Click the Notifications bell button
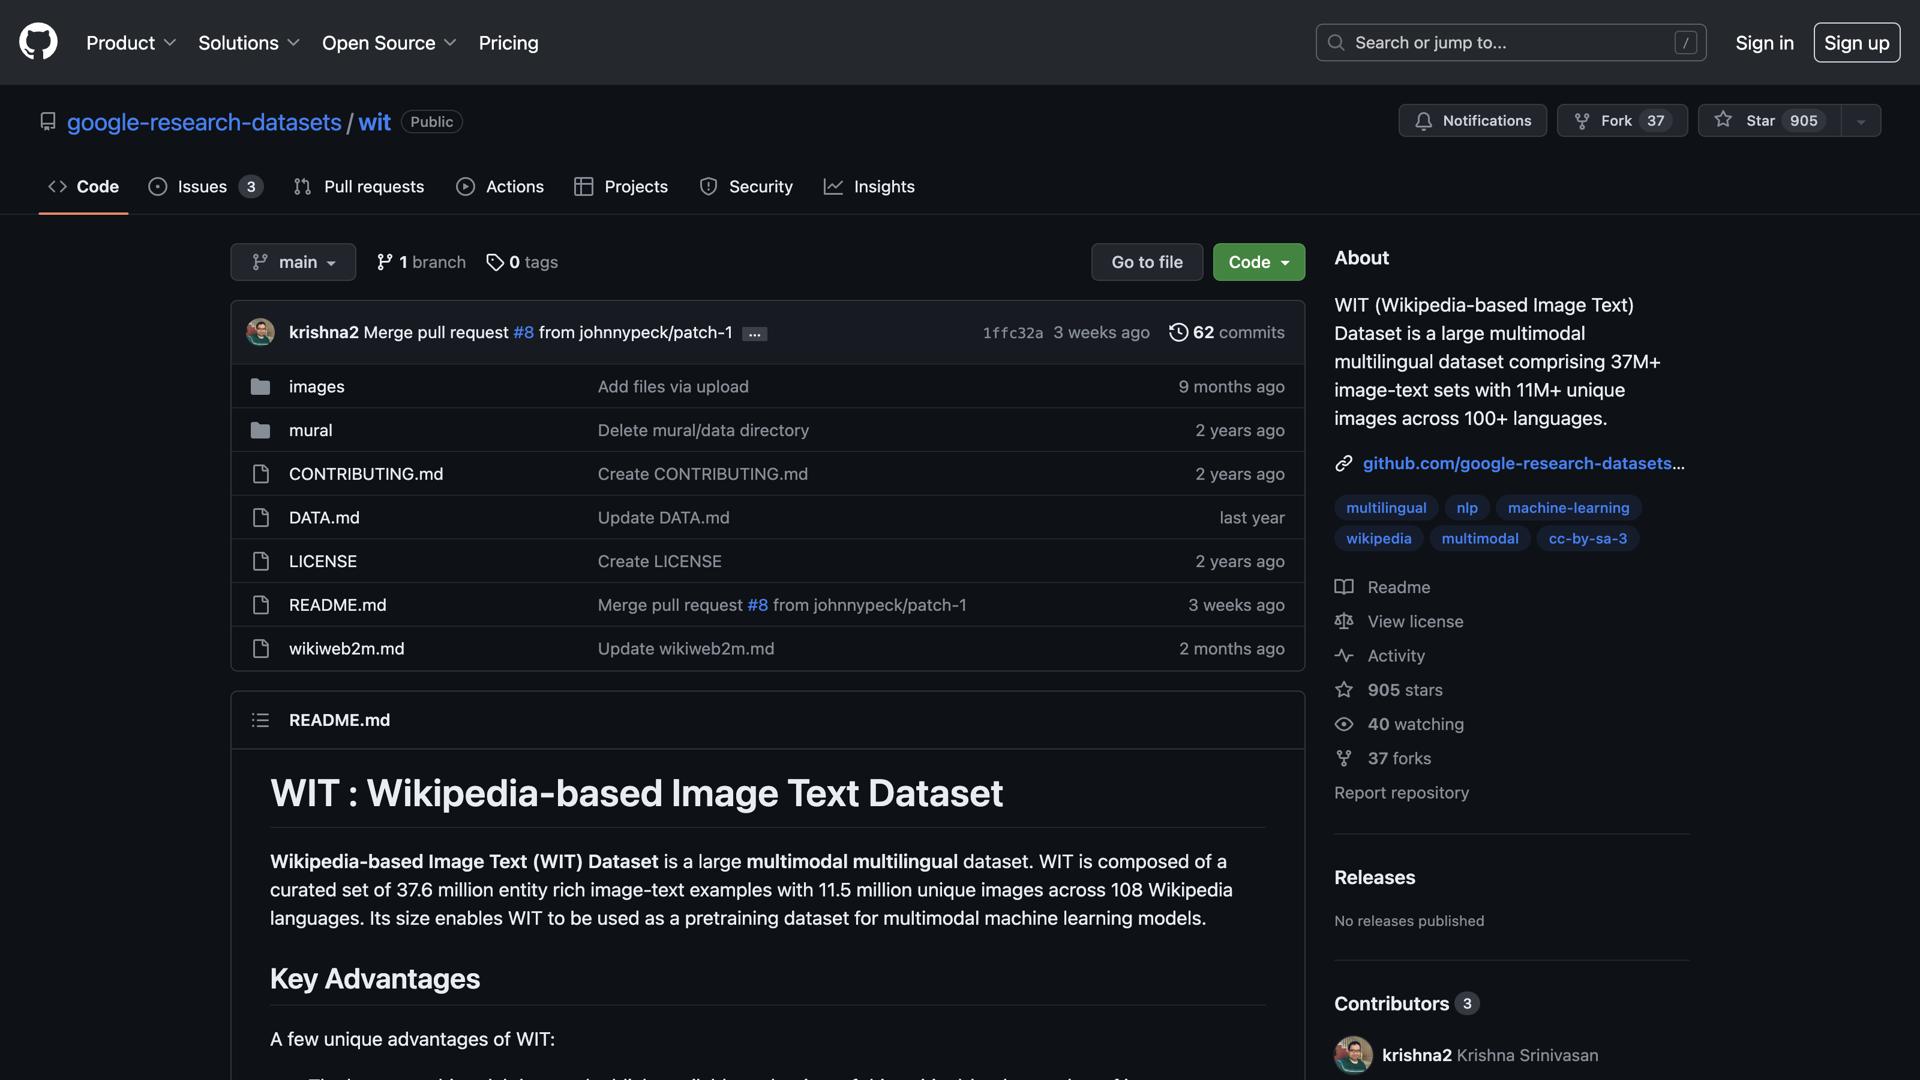 (x=1472, y=121)
